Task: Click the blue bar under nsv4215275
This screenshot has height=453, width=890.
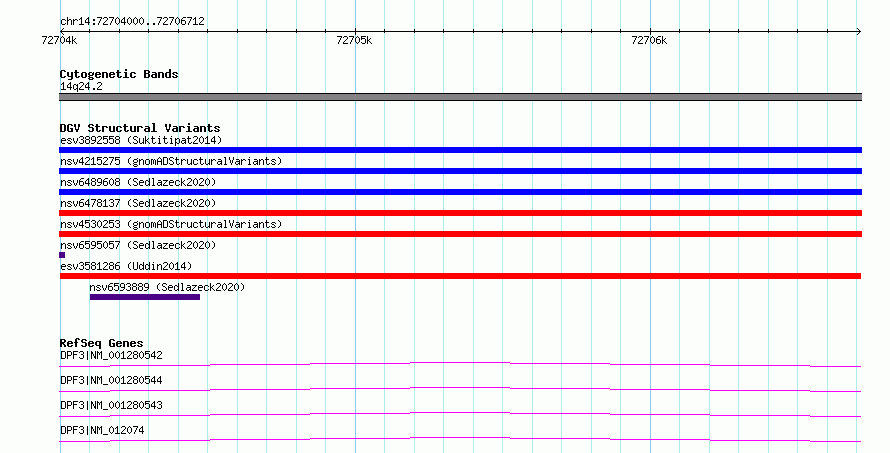Action: pyautogui.click(x=460, y=171)
